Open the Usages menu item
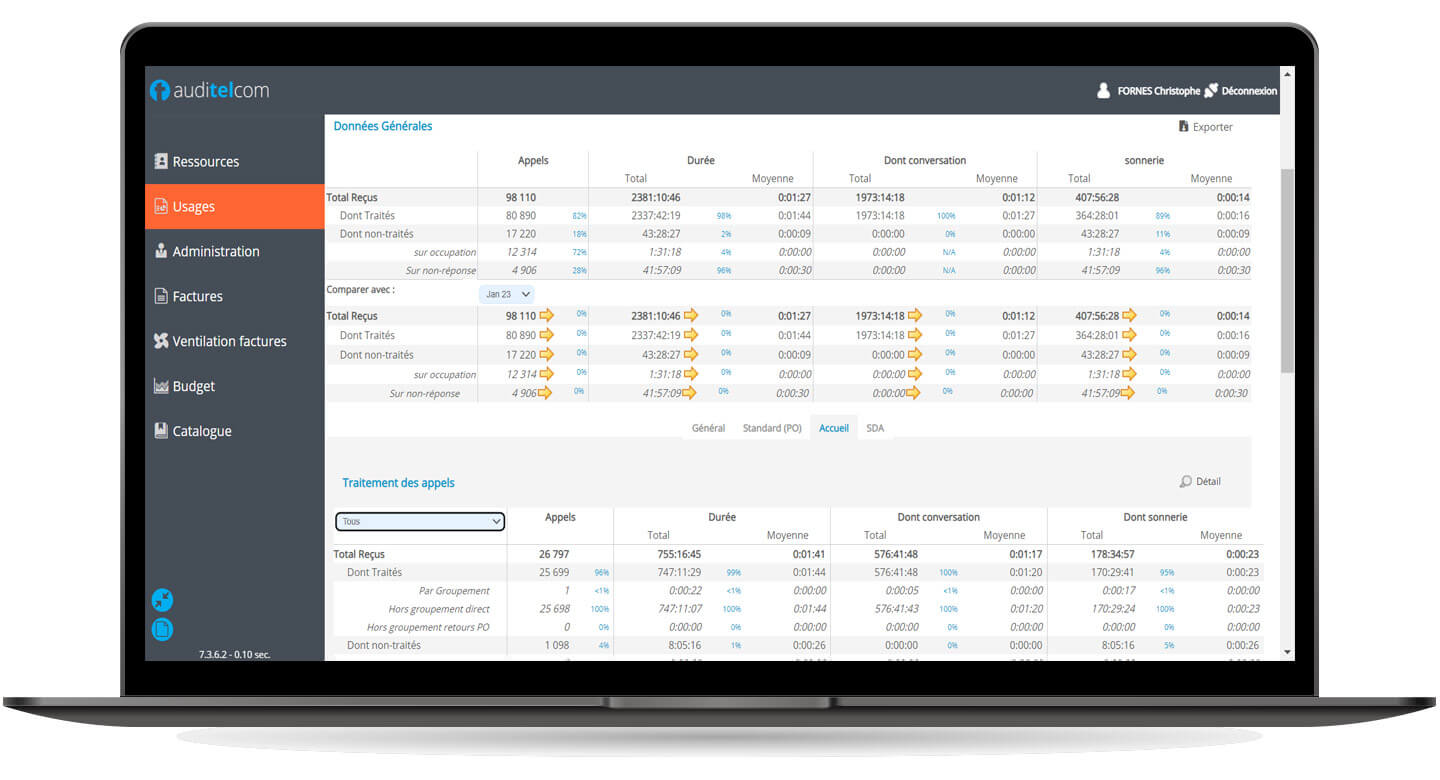The image size is (1440, 780). [194, 207]
